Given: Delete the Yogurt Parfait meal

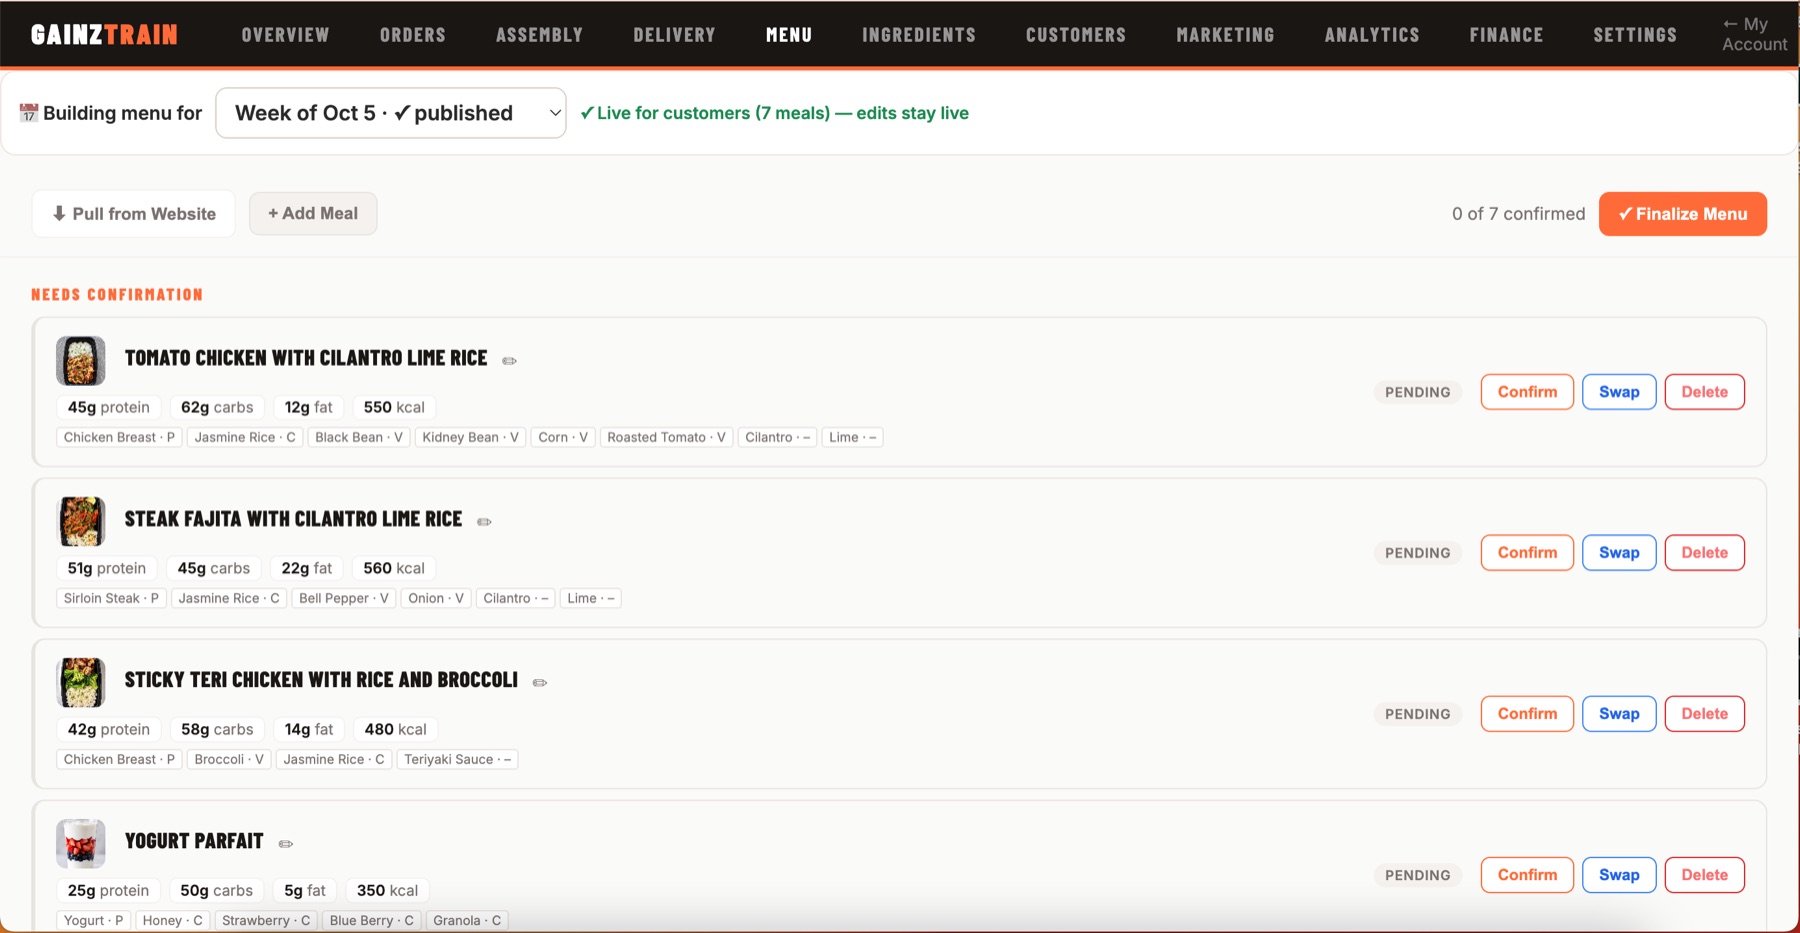Looking at the screenshot, I should coord(1705,875).
